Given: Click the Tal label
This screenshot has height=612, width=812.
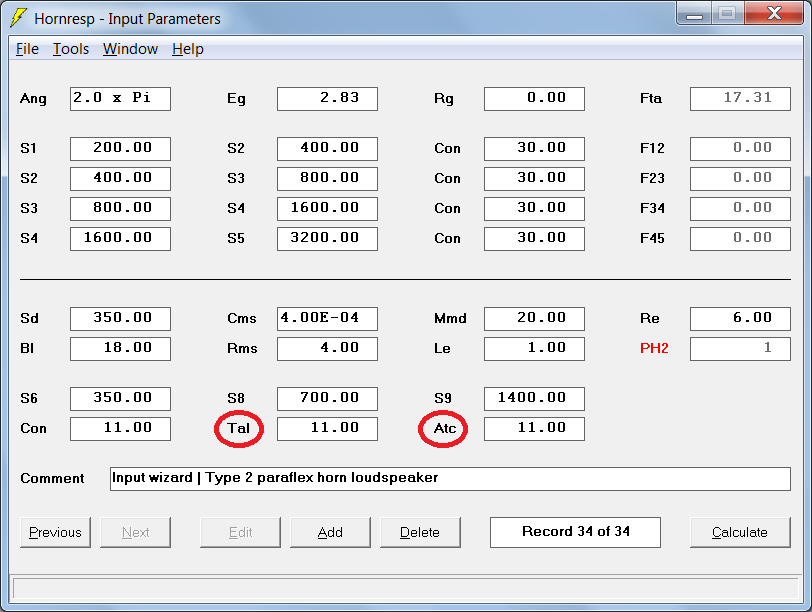Looking at the screenshot, I should pos(239,428).
